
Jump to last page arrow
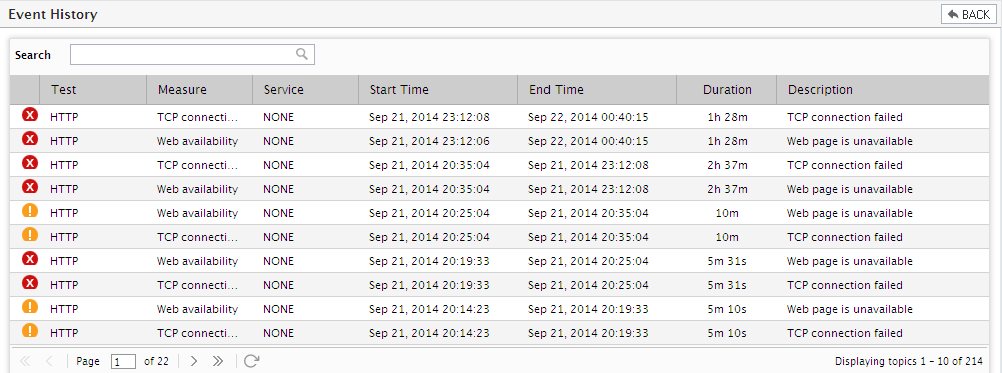click(x=218, y=362)
